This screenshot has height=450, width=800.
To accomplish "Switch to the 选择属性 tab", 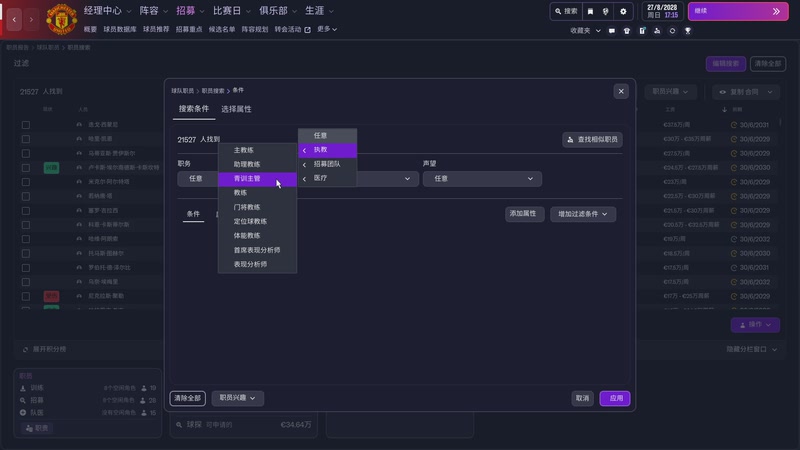I will pyautogui.click(x=236, y=109).
